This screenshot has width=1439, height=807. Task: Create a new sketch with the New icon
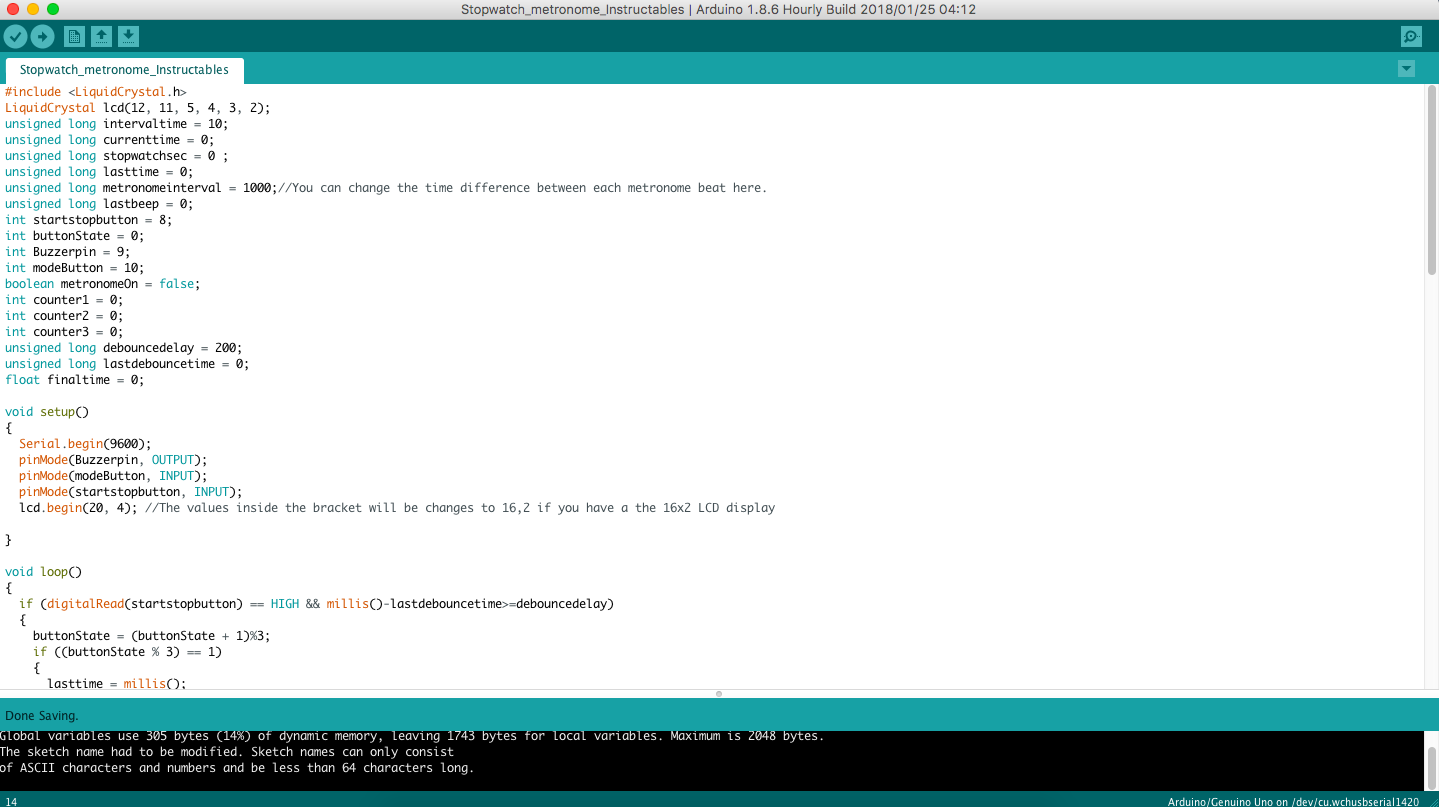pos(74,37)
